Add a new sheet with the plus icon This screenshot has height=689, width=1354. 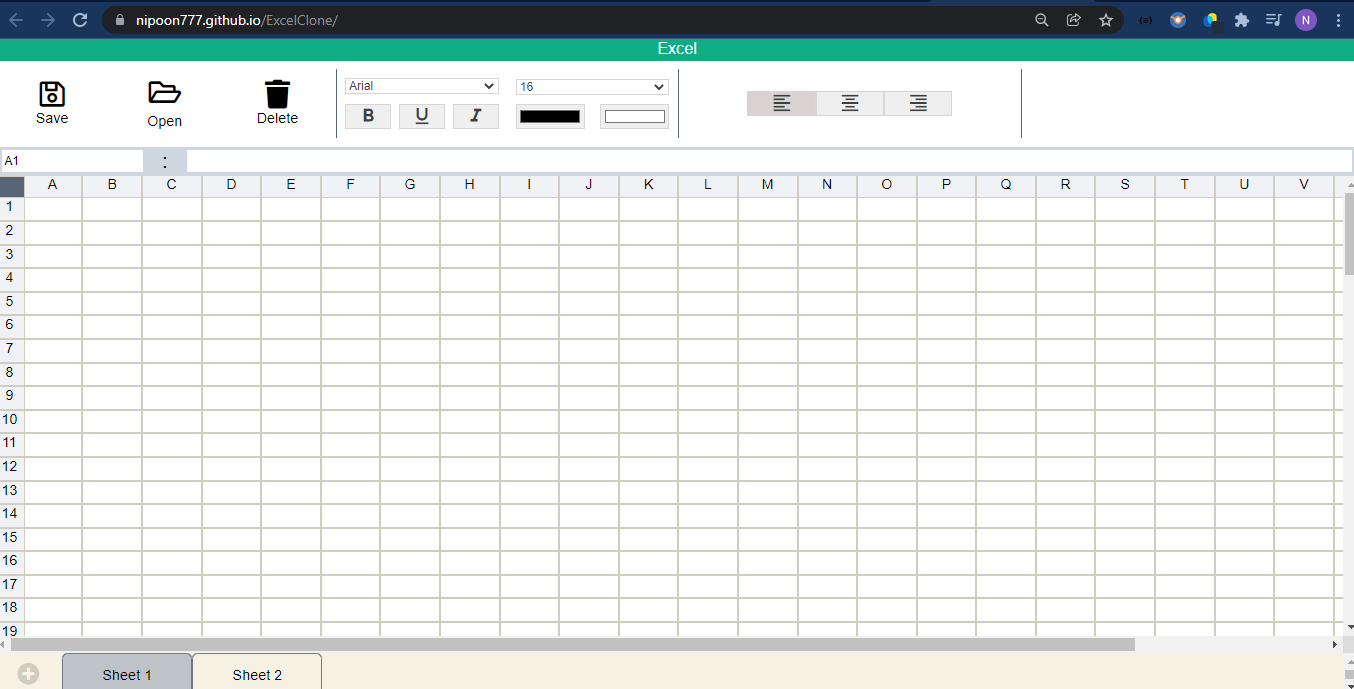coord(28,674)
